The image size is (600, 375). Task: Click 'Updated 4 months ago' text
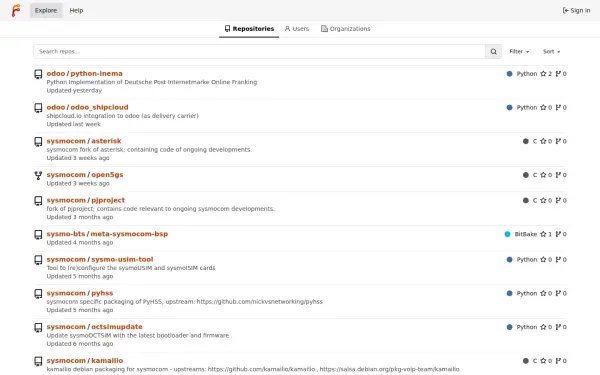[80, 243]
